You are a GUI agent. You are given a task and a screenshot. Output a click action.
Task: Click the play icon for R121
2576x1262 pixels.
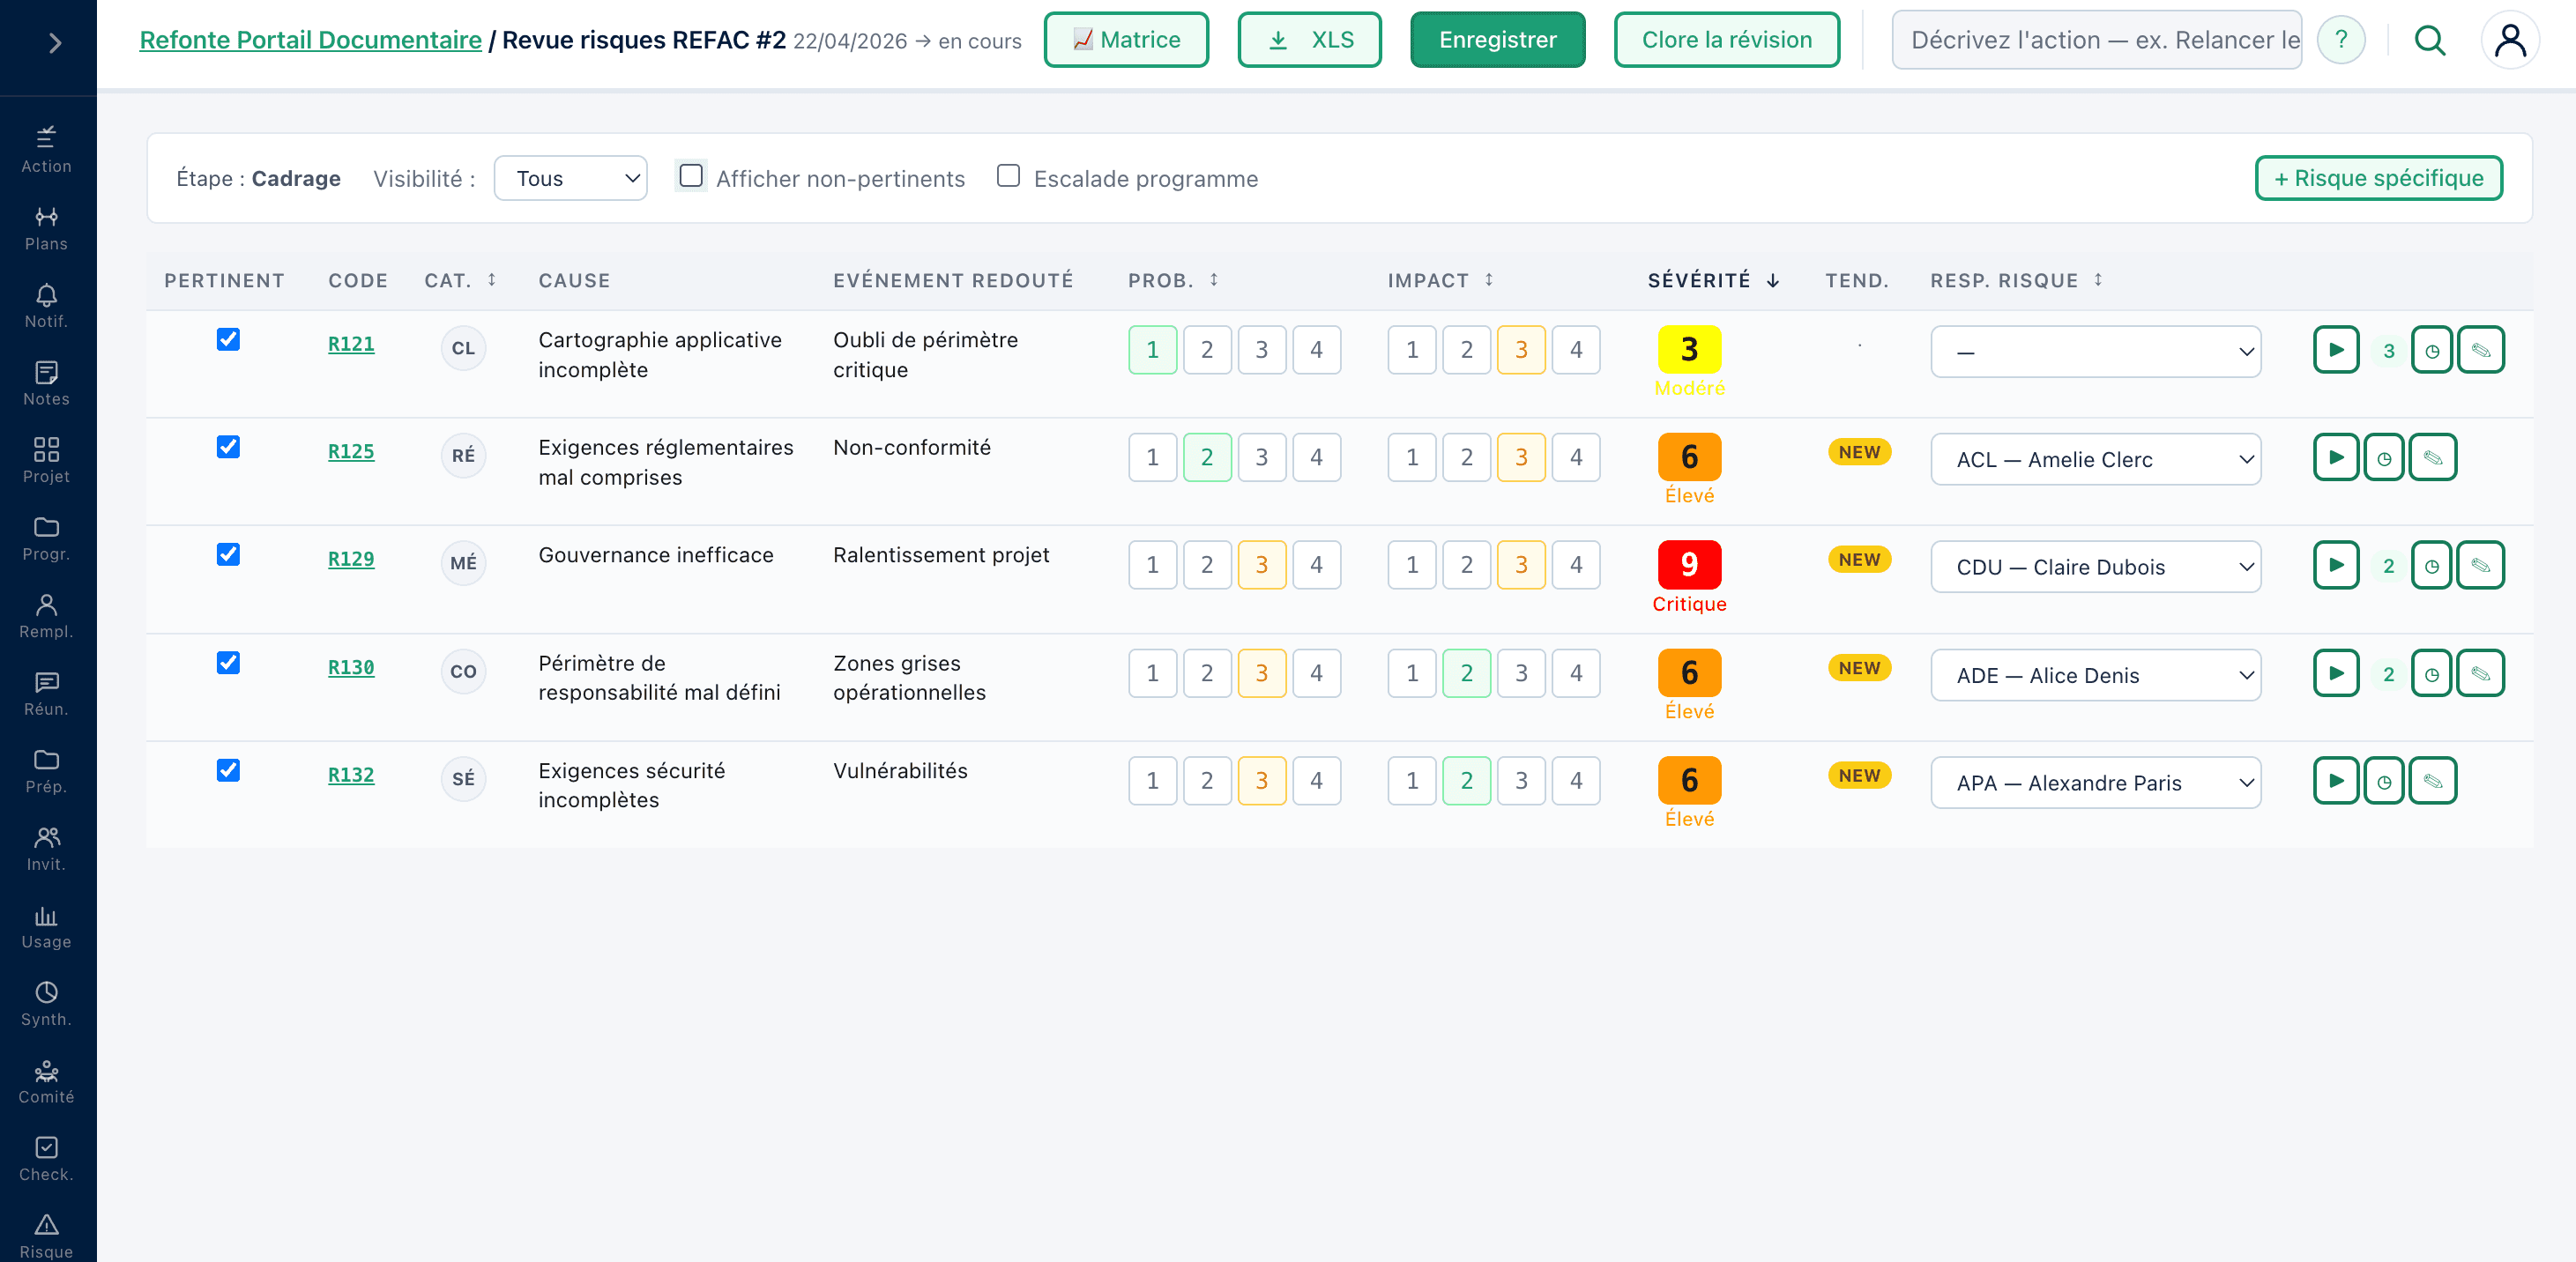2336,350
